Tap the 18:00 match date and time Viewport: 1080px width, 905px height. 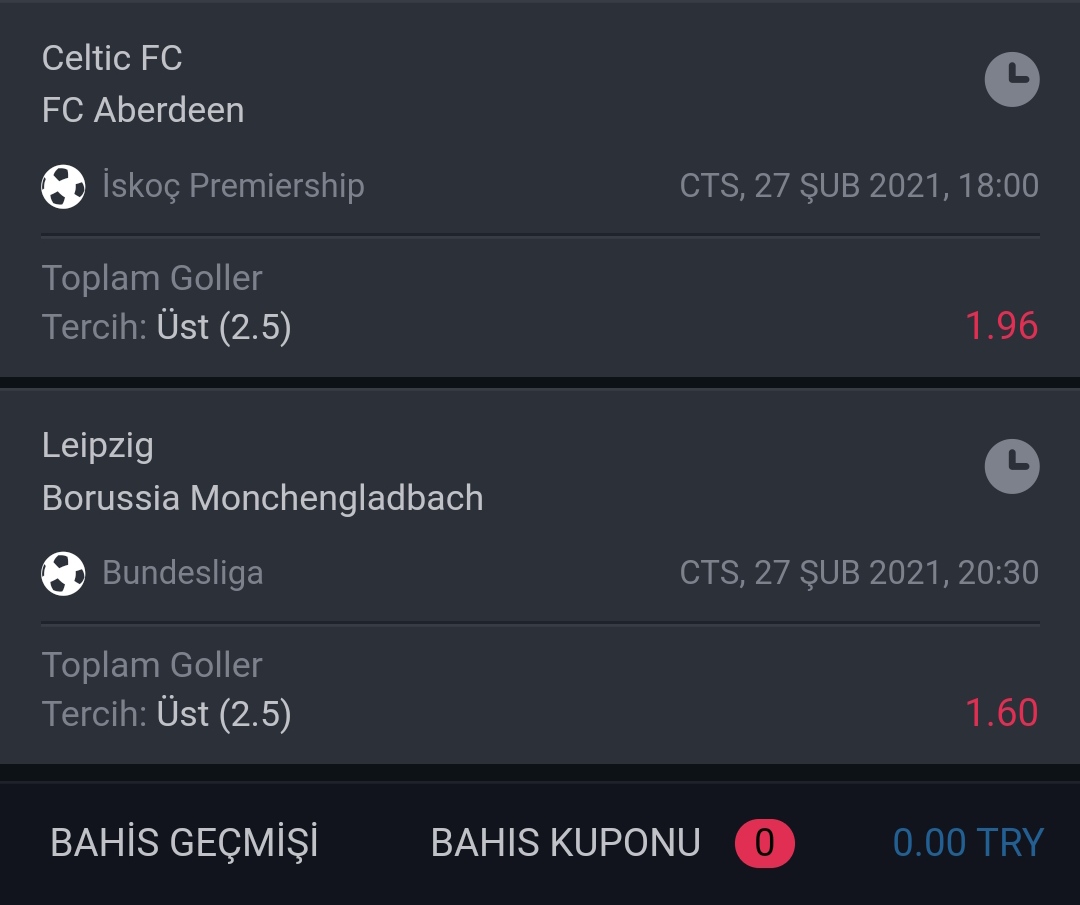(859, 186)
